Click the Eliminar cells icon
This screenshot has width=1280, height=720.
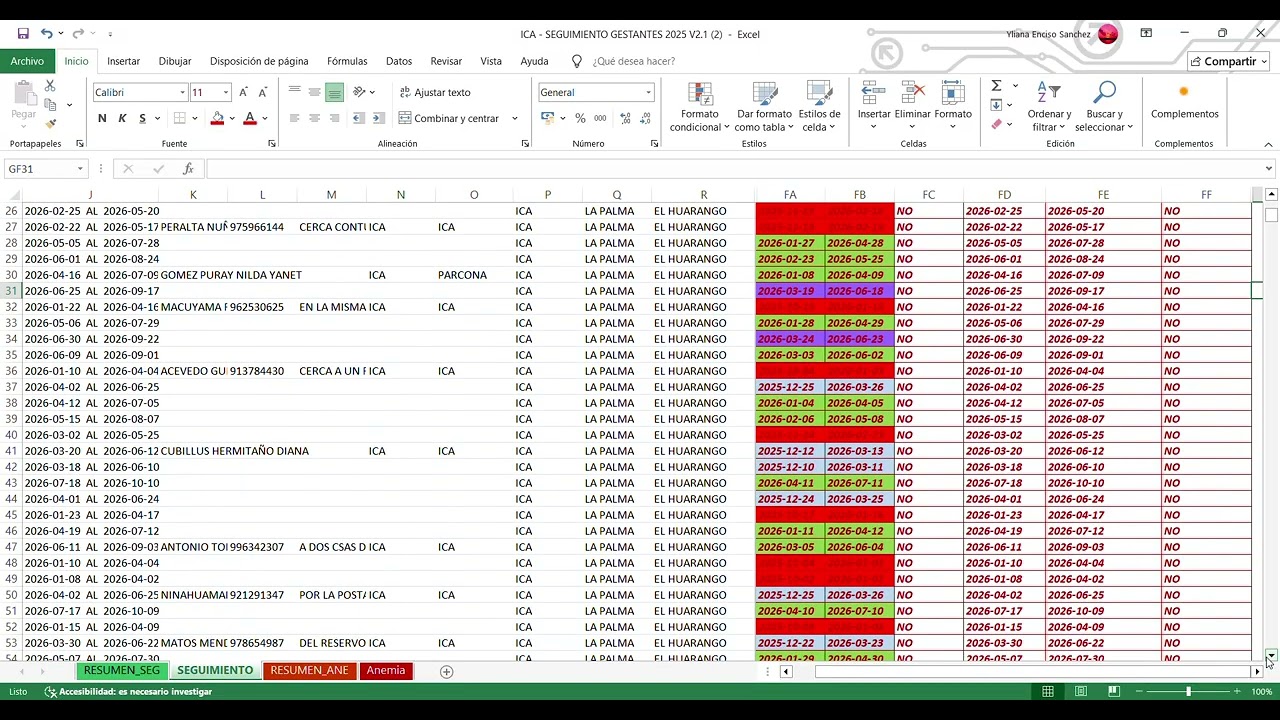click(913, 107)
